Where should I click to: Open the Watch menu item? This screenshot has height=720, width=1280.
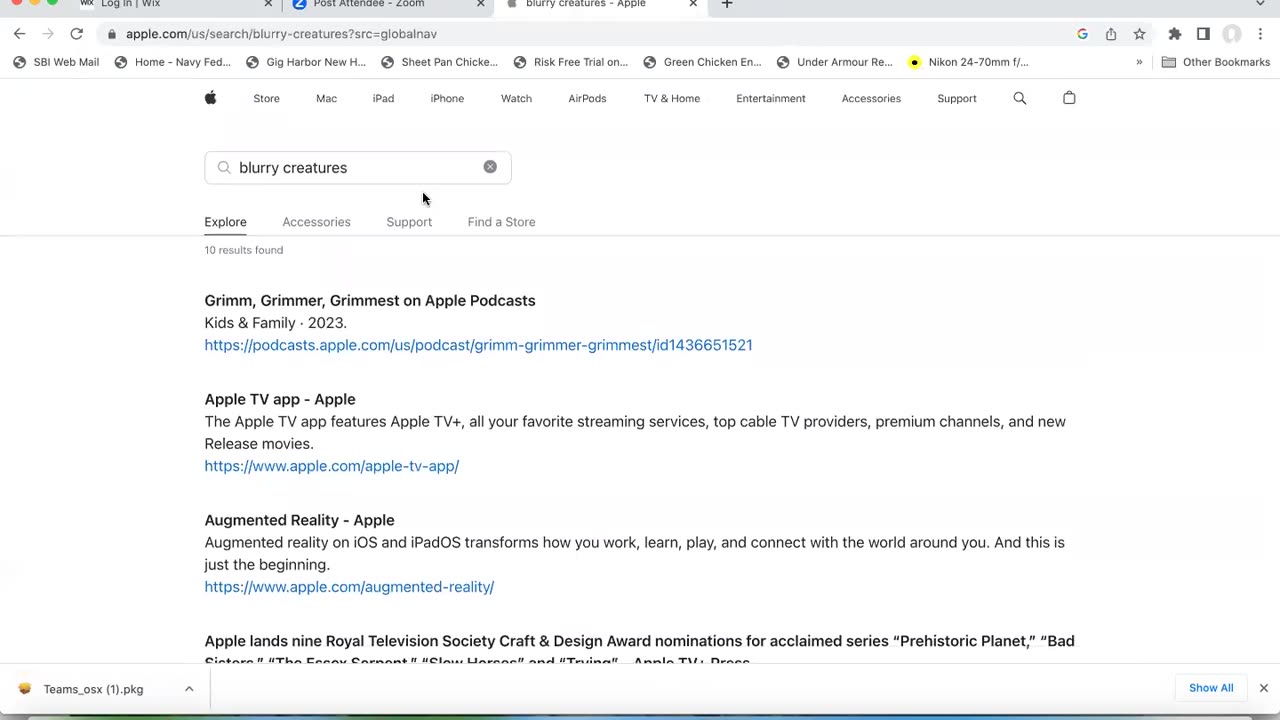pyautogui.click(x=516, y=98)
